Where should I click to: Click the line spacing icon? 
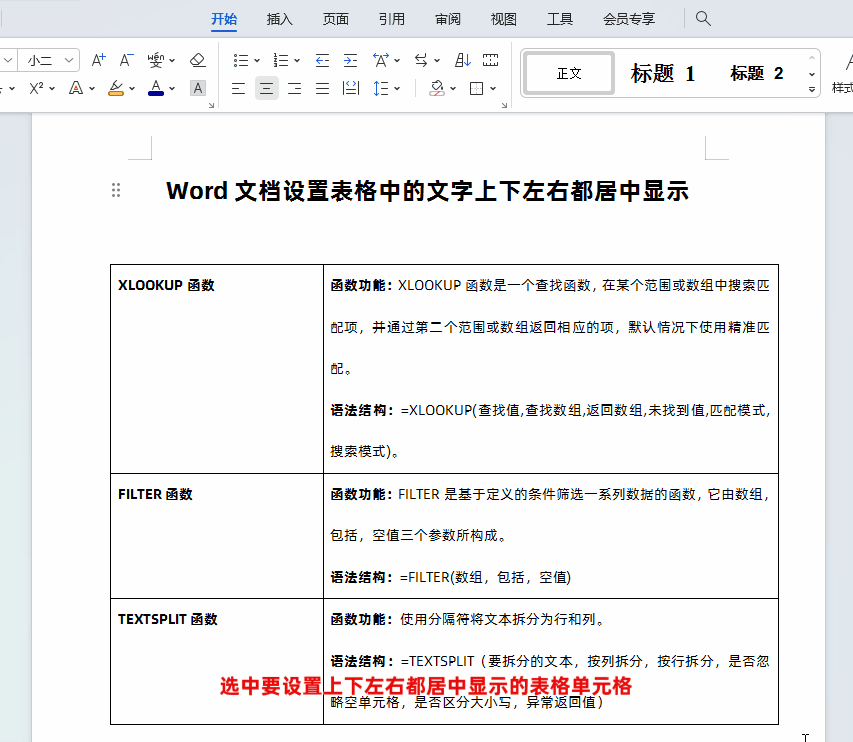click(381, 88)
